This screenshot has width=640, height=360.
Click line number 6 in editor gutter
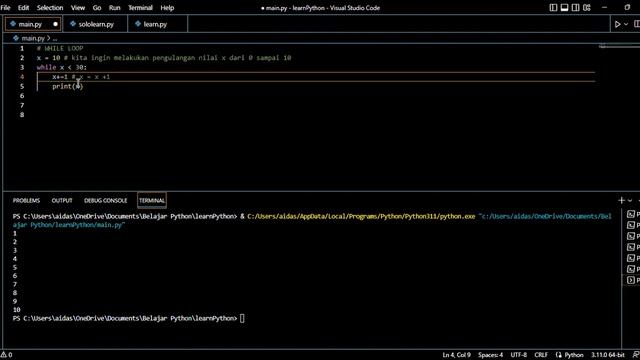(22, 96)
